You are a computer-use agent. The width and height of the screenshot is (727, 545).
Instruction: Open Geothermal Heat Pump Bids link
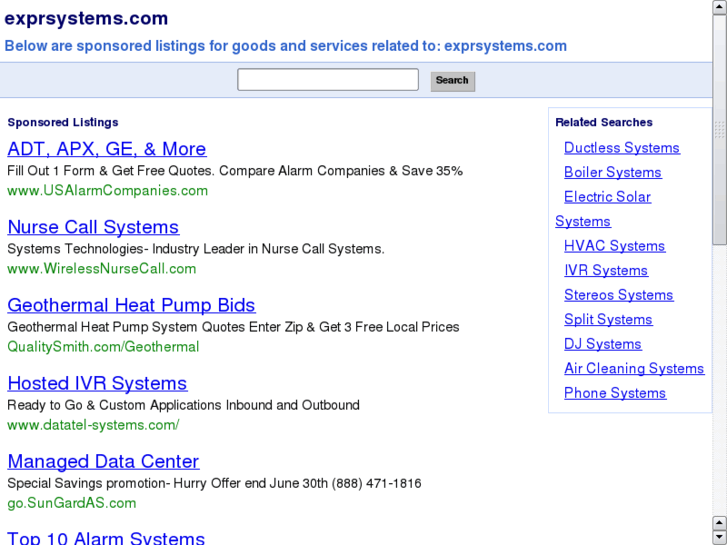point(131,305)
